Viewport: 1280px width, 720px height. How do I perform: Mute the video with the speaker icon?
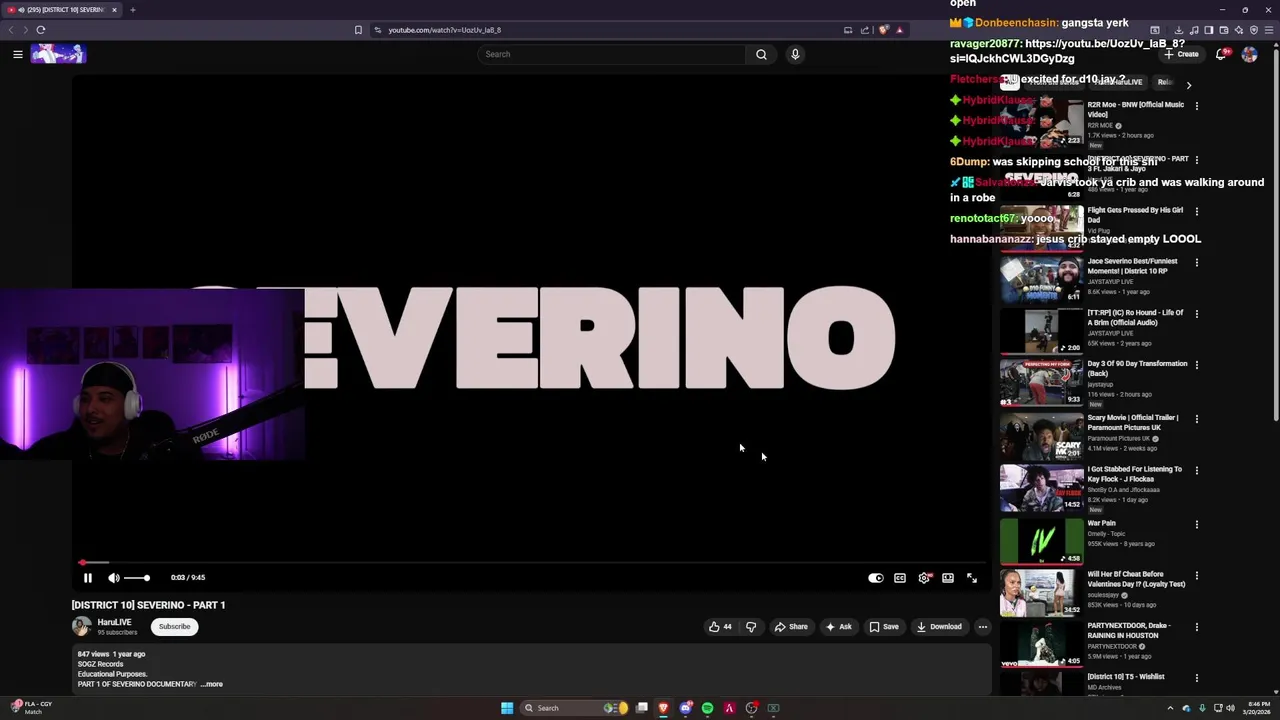113,578
